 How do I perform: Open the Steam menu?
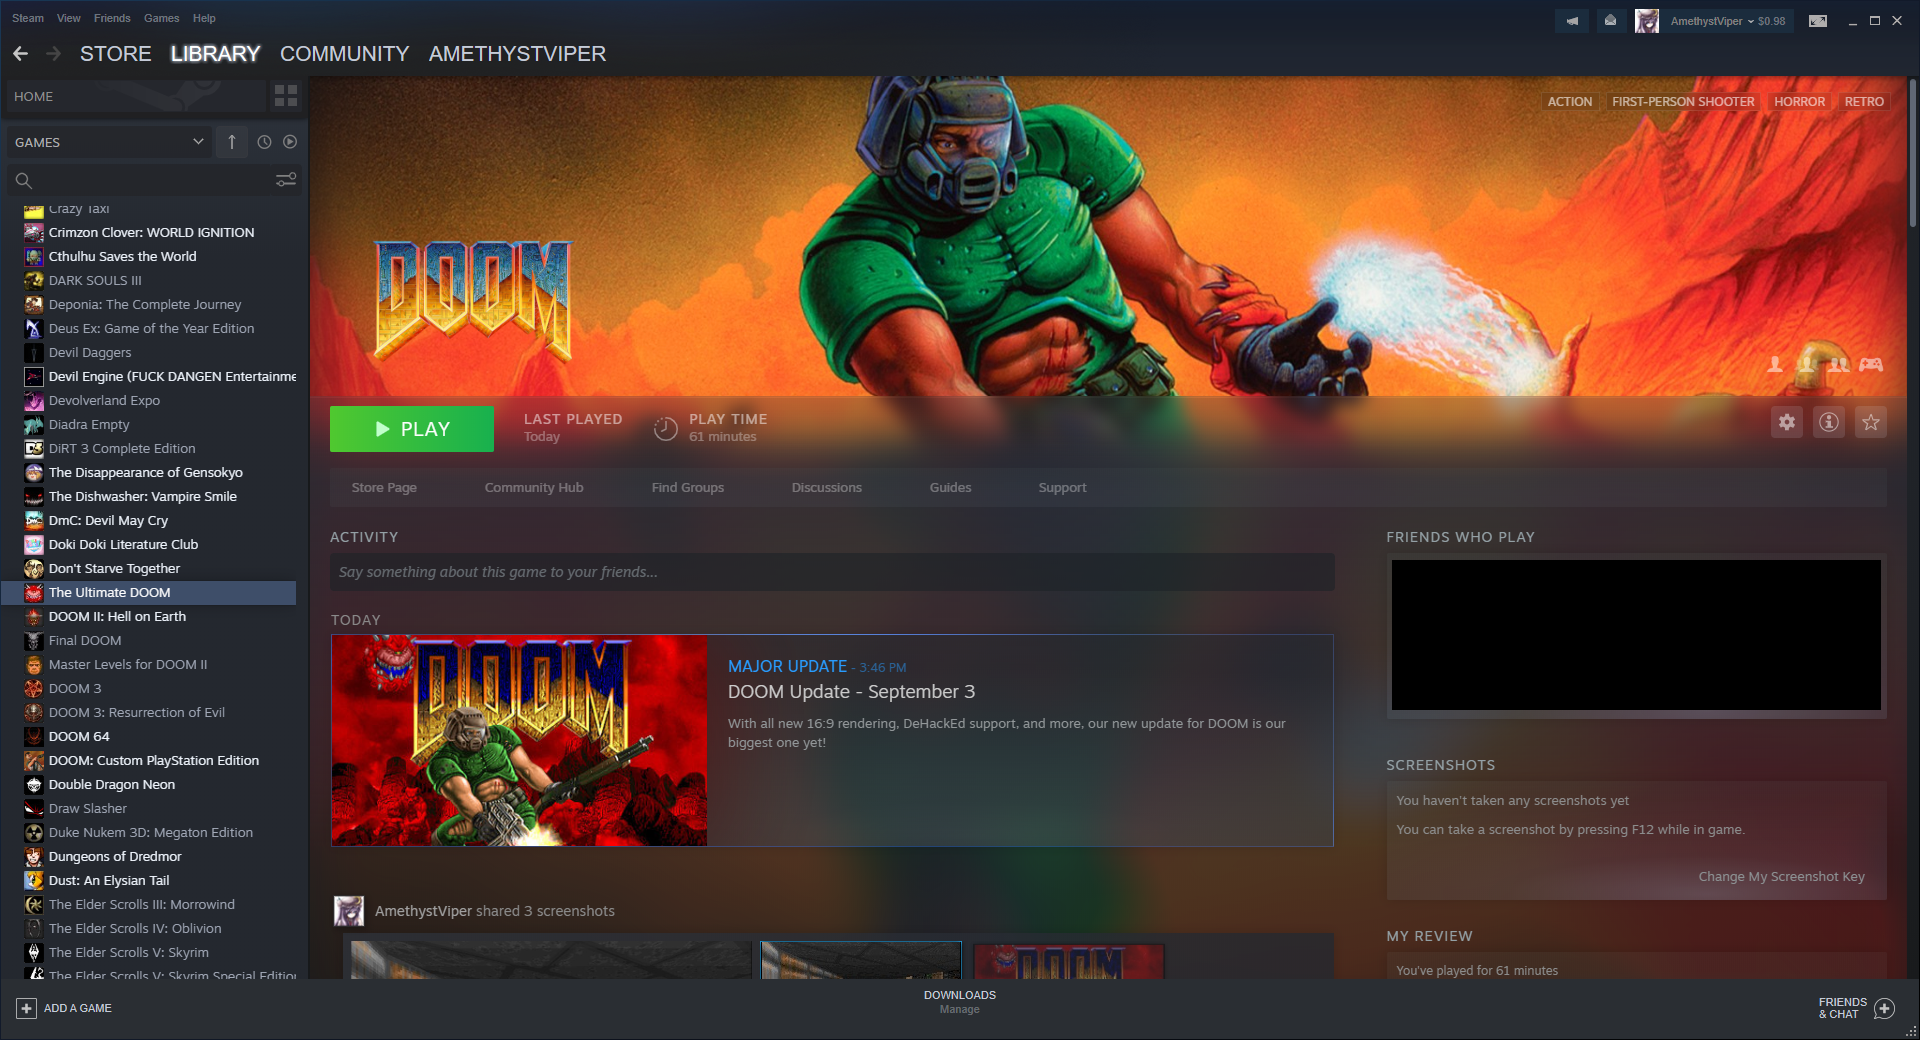click(28, 18)
